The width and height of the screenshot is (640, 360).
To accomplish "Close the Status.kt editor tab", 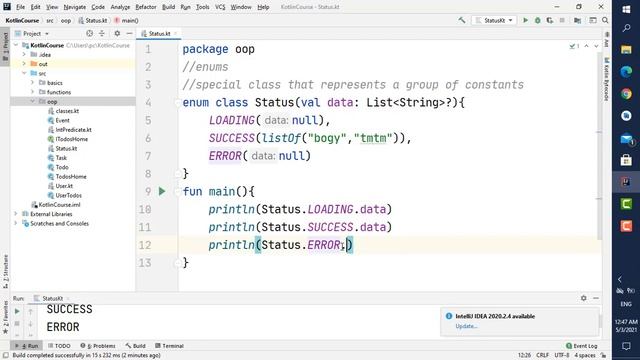I will (x=176, y=33).
